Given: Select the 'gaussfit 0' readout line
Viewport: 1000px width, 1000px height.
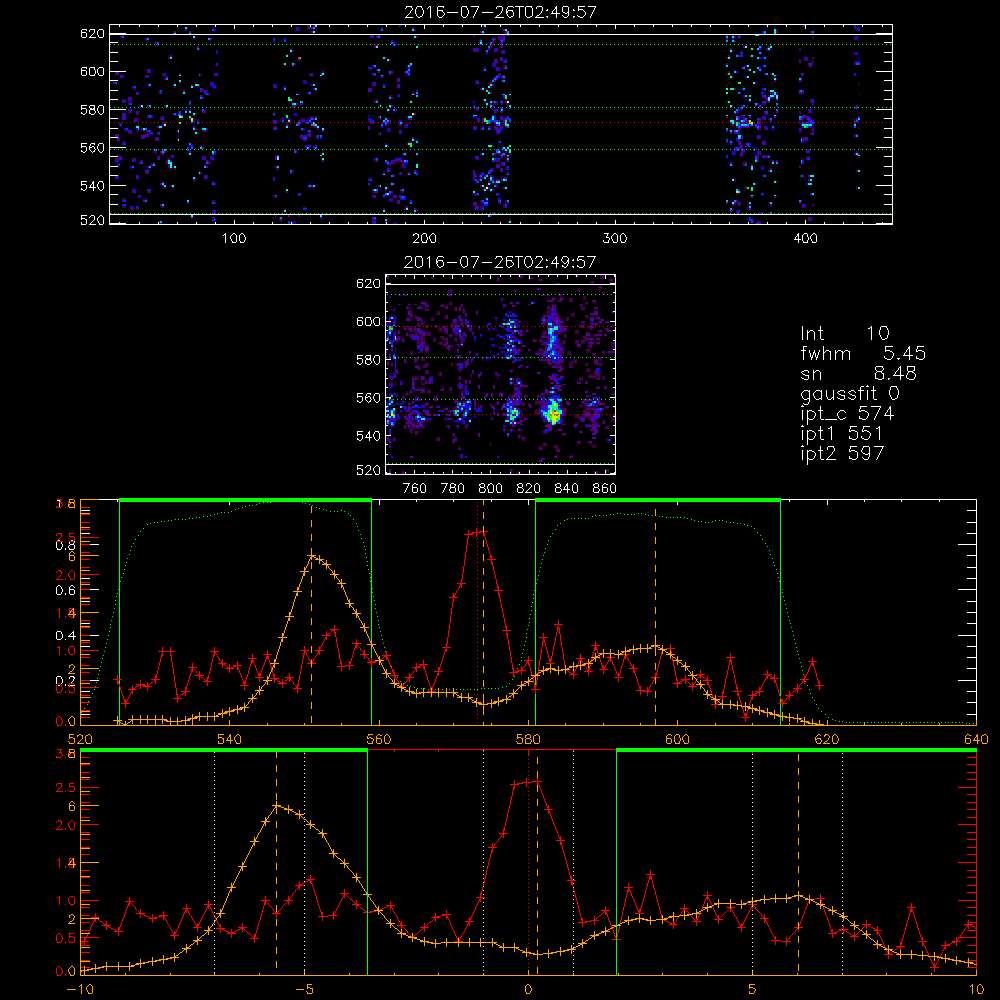Looking at the screenshot, I should click(849, 393).
